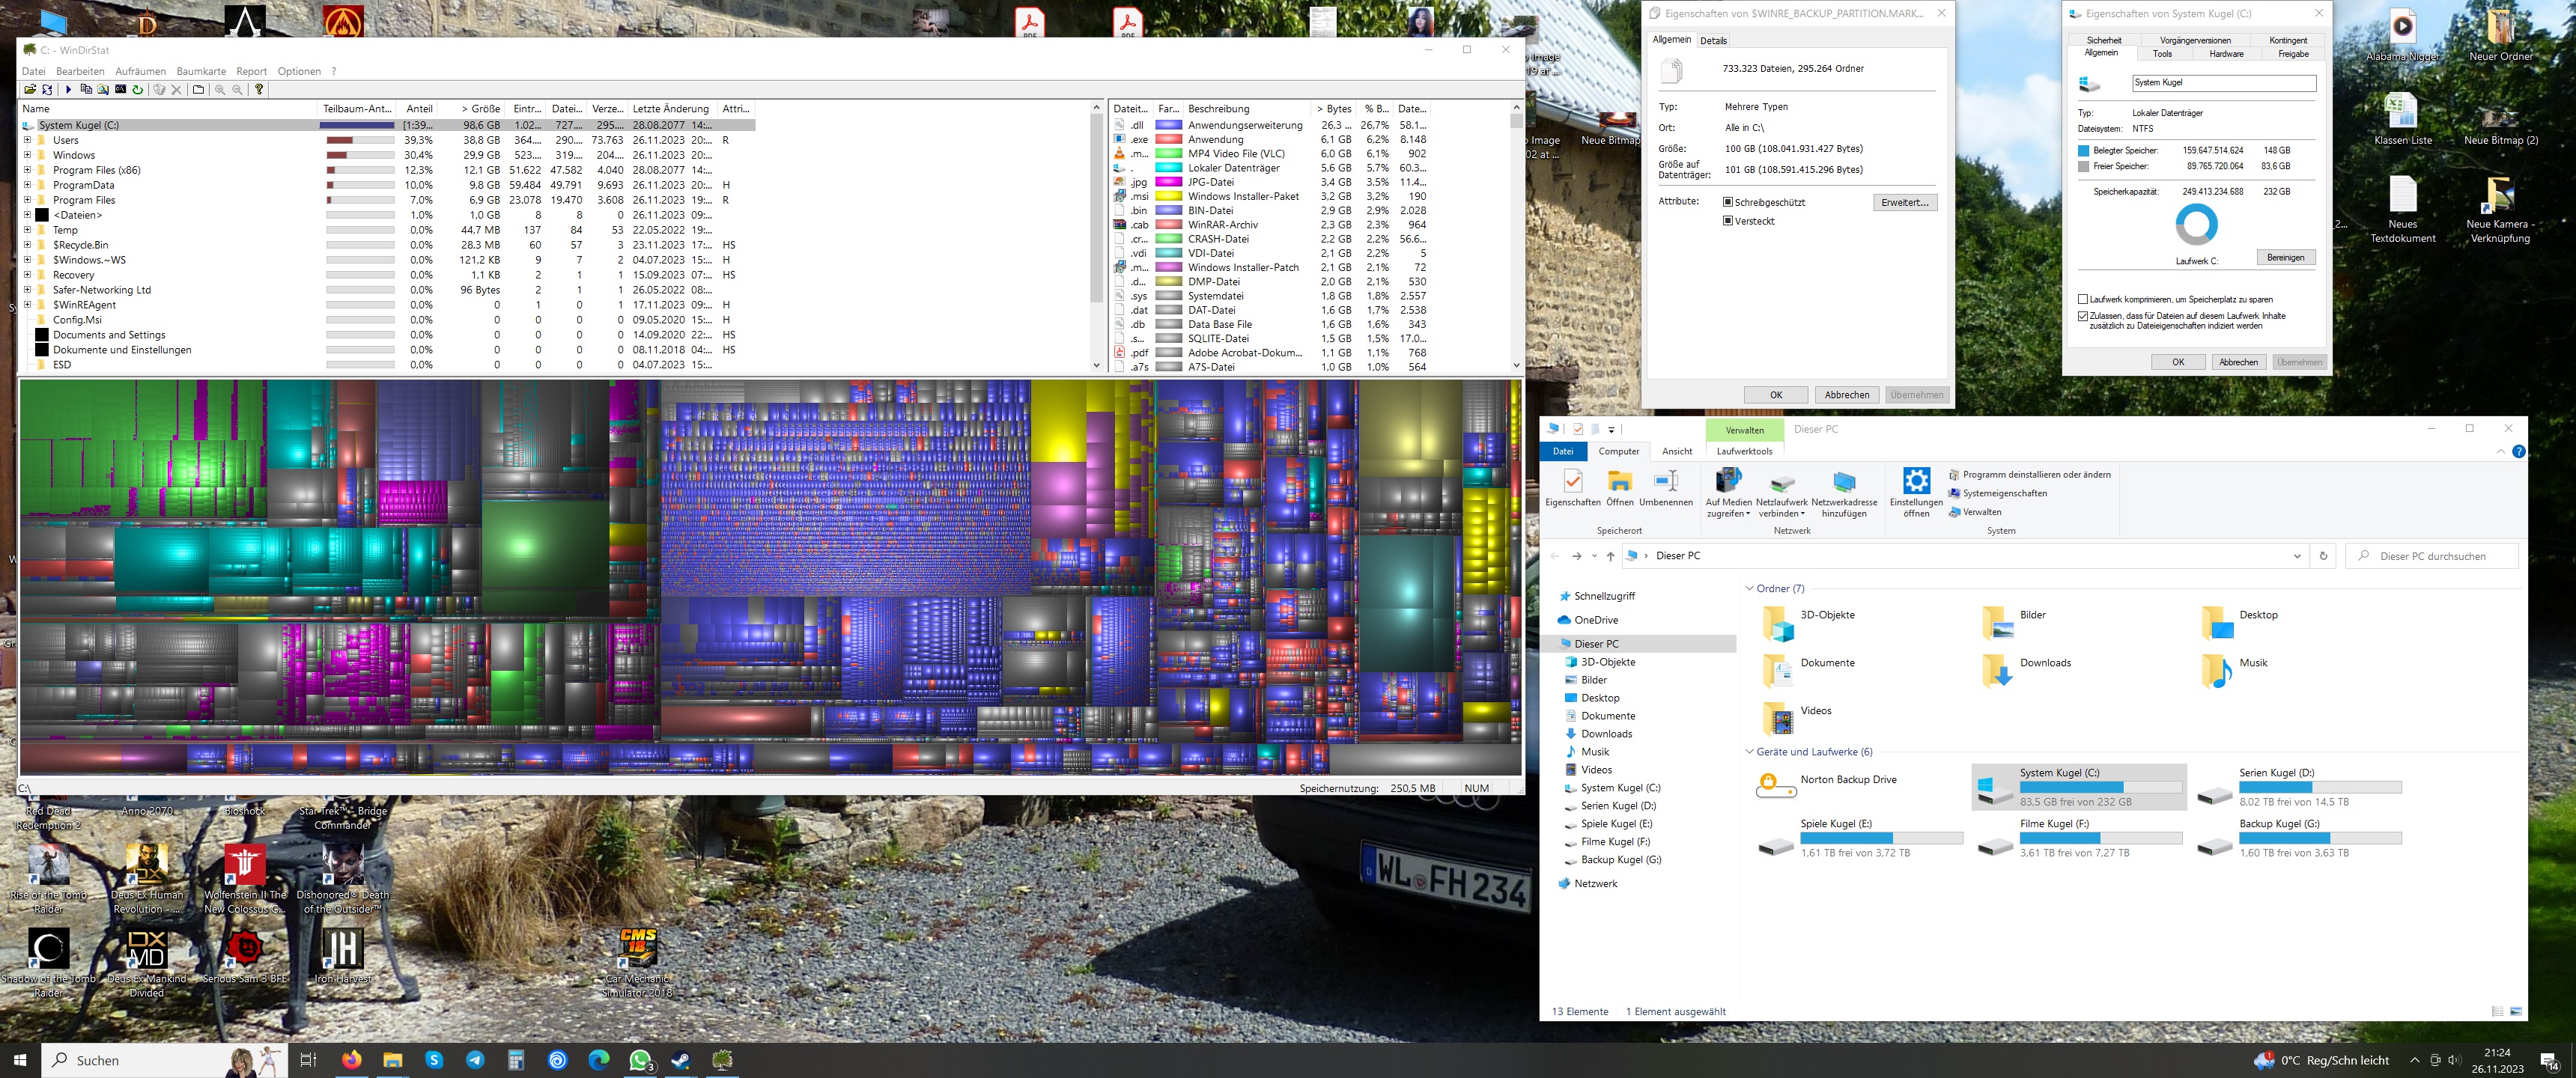This screenshot has width=2576, height=1078.
Task: Expand the Users folder tree node
Action: pos(27,140)
